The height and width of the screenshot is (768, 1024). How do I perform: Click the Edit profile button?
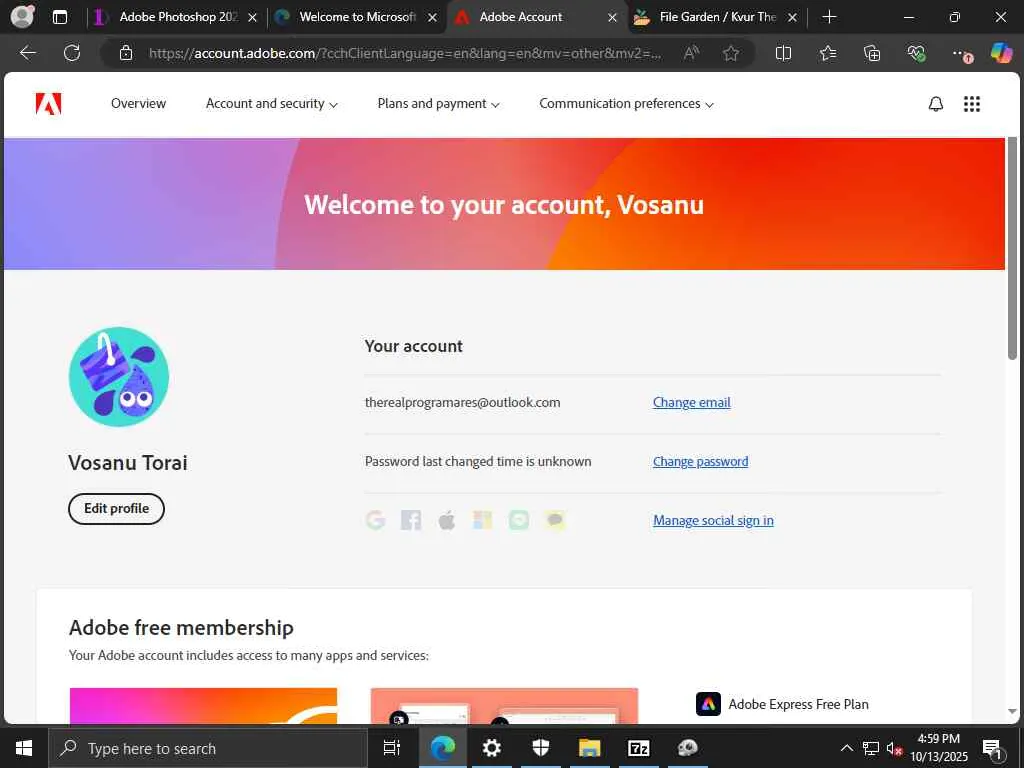(116, 509)
